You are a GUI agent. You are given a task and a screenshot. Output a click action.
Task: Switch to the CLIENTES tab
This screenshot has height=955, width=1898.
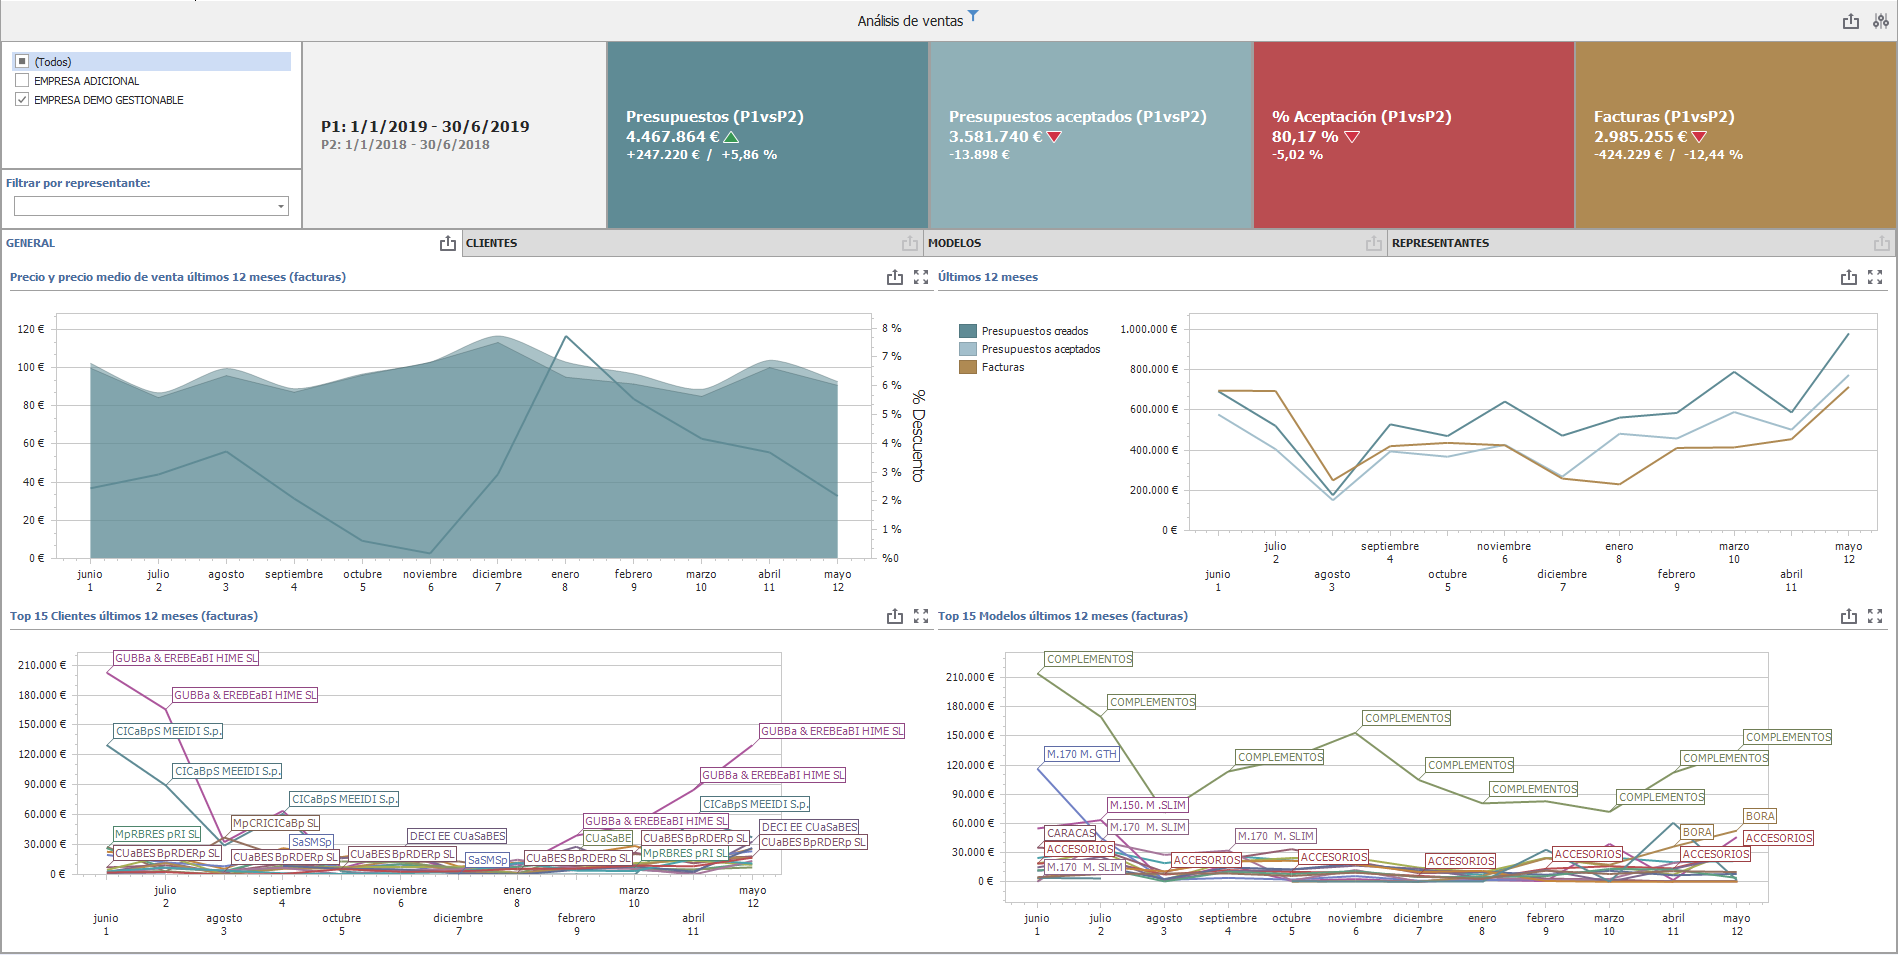[x=492, y=243]
